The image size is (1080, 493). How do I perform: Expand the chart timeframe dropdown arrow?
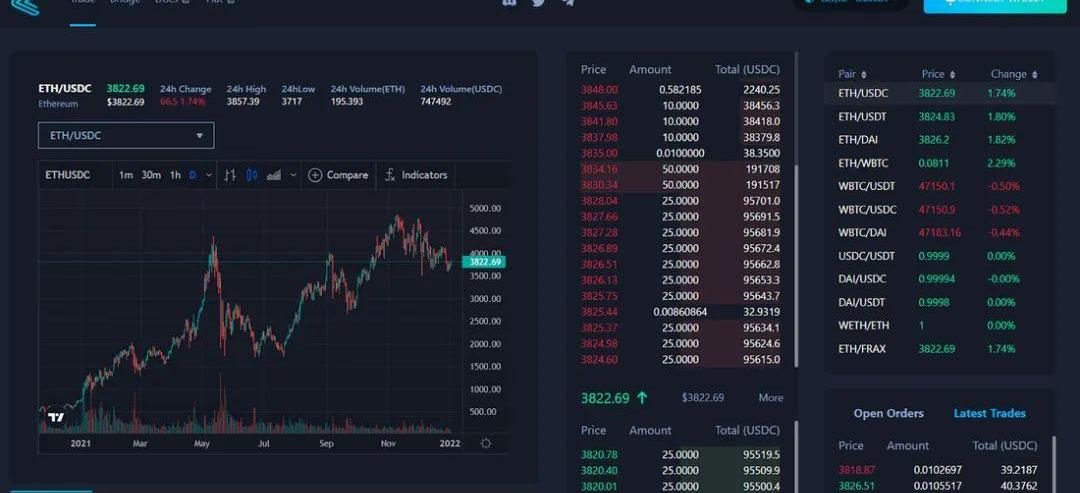pyautogui.click(x=209, y=175)
